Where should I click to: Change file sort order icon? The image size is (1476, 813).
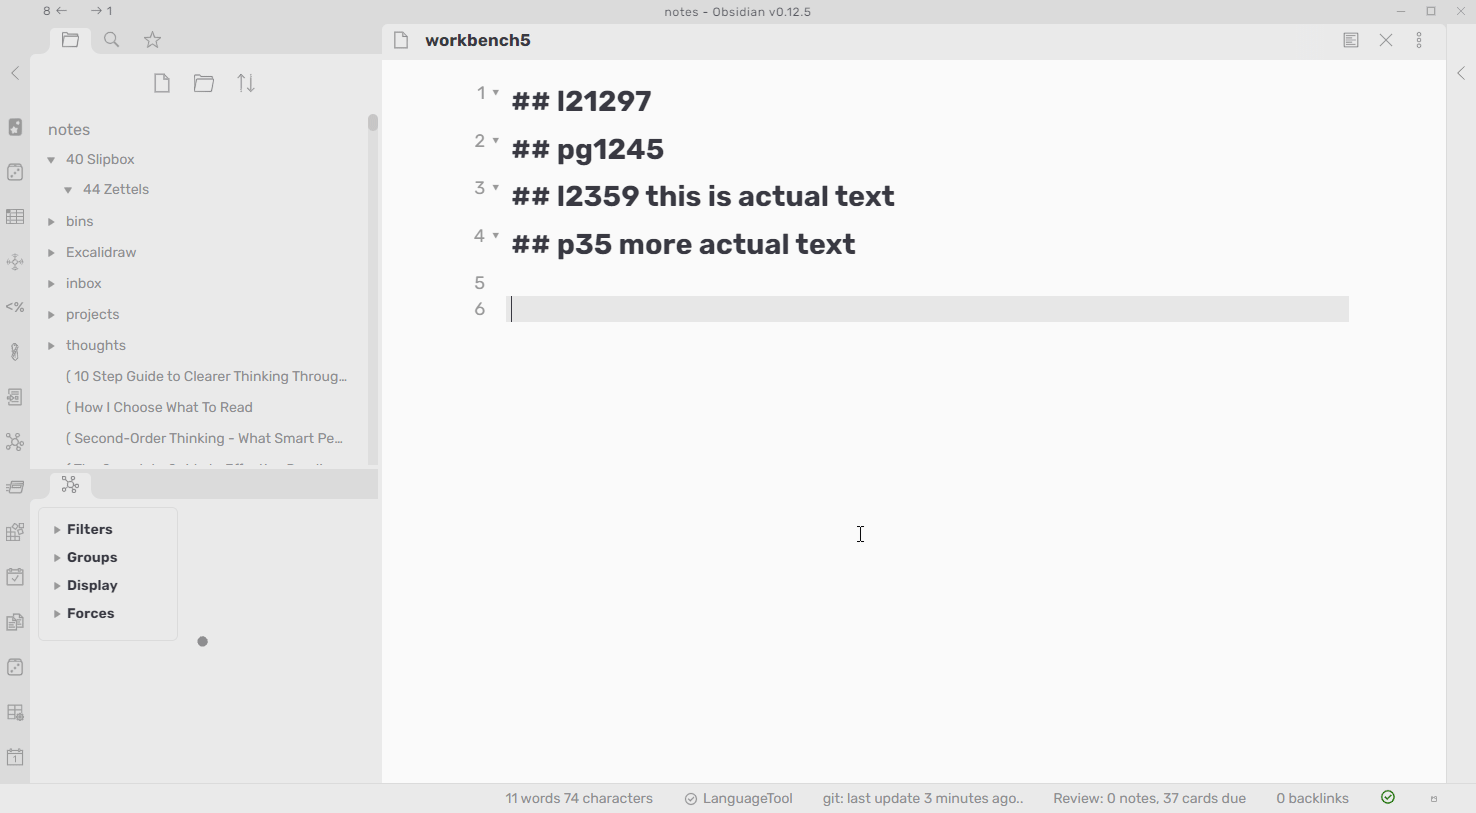[246, 84]
